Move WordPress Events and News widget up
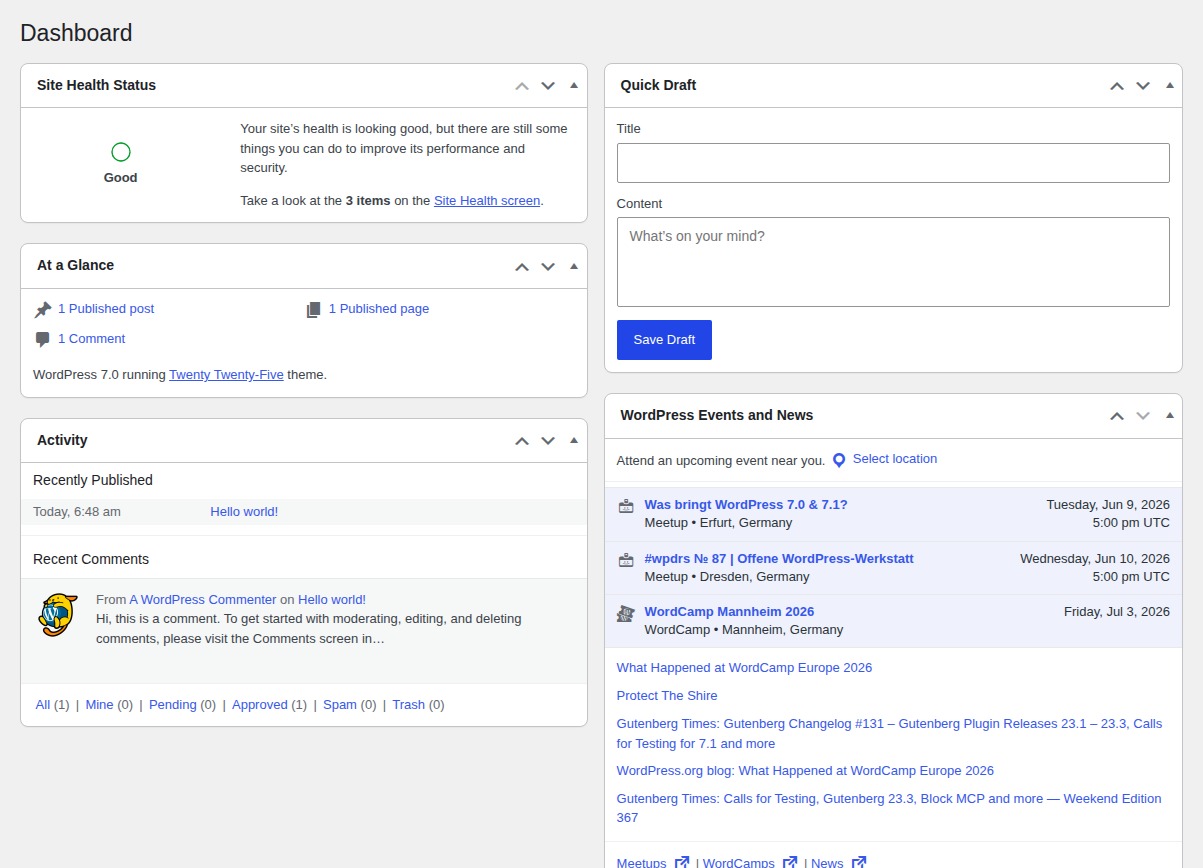 click(x=1117, y=416)
